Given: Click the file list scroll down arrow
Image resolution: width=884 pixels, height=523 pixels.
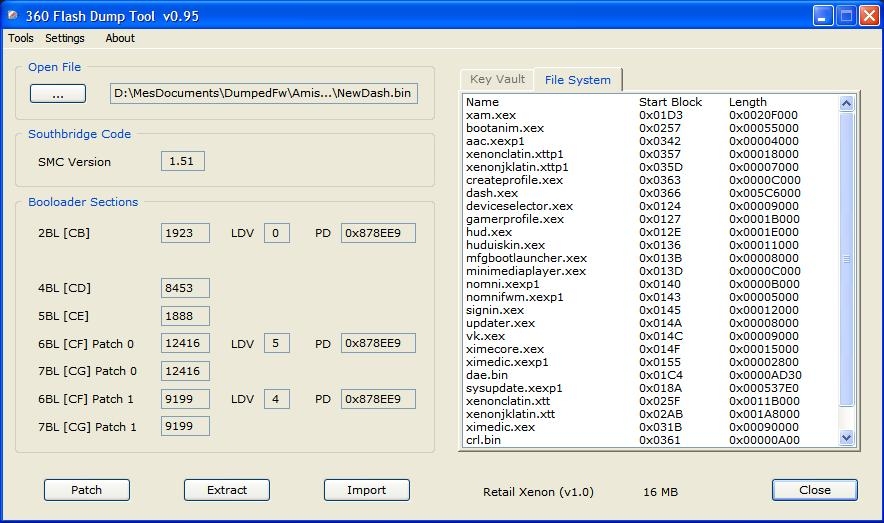Looking at the screenshot, I should tap(847, 437).
